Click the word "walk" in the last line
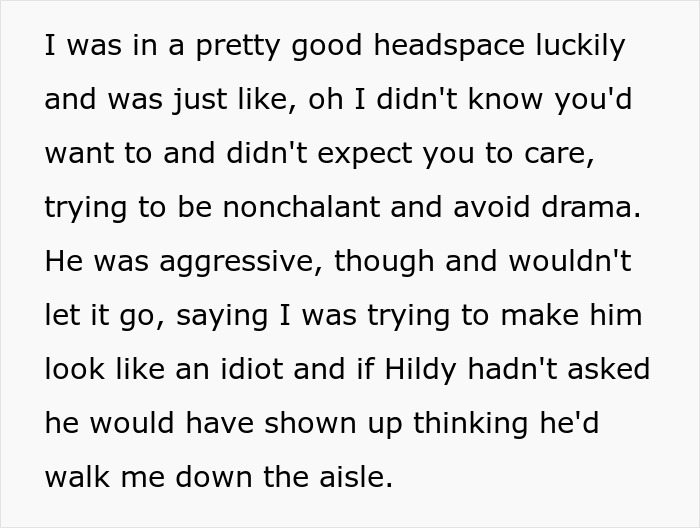This screenshot has height=528, width=700. [75, 477]
